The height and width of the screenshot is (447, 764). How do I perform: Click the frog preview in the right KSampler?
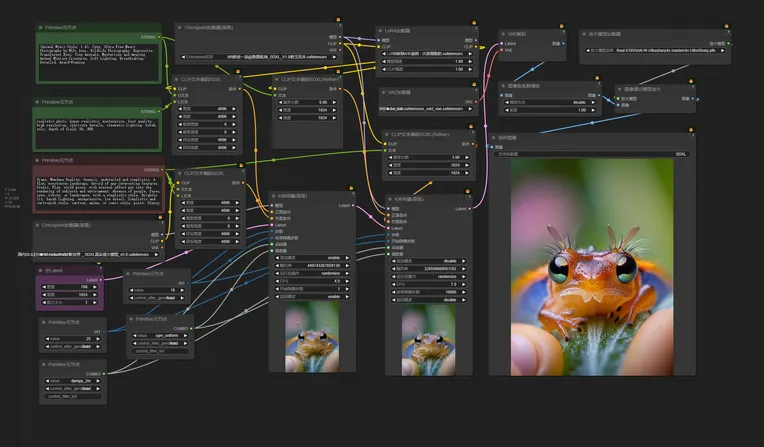pos(429,340)
